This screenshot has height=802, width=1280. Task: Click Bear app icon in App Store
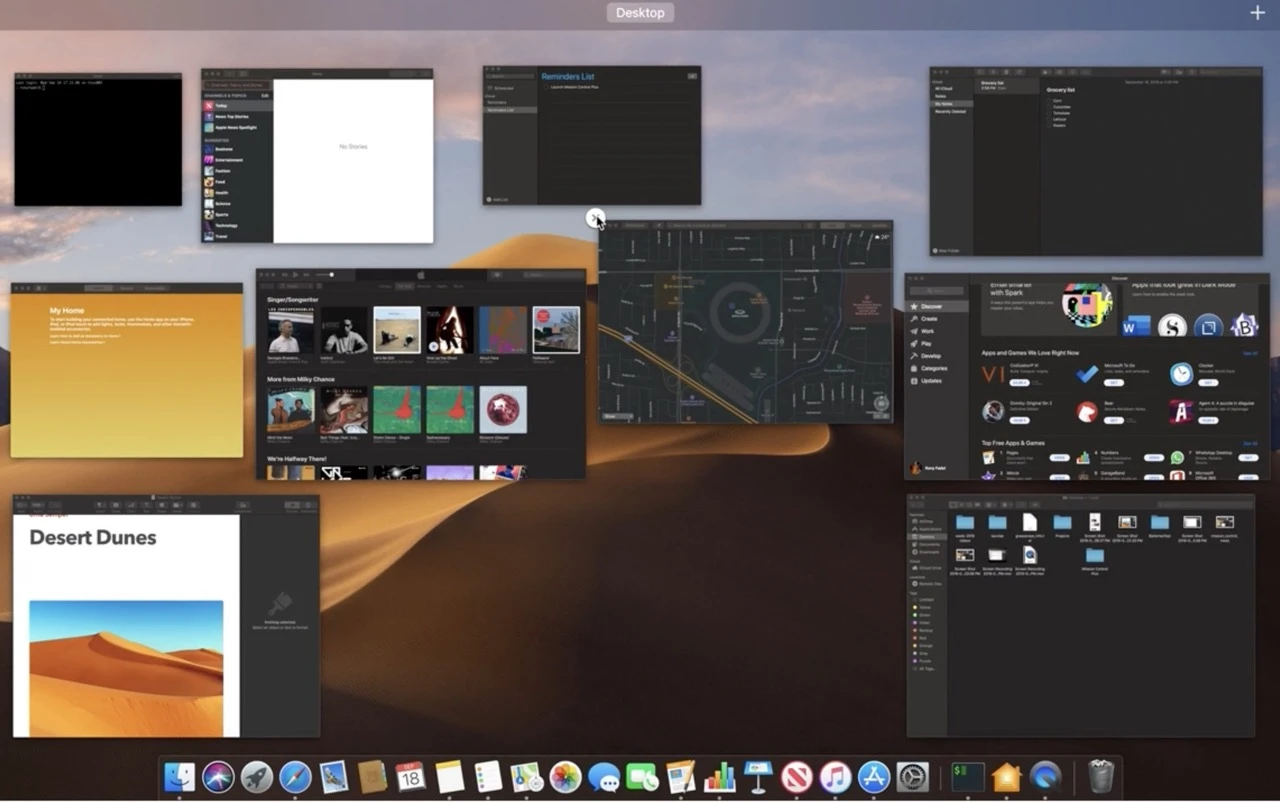pos(1087,411)
